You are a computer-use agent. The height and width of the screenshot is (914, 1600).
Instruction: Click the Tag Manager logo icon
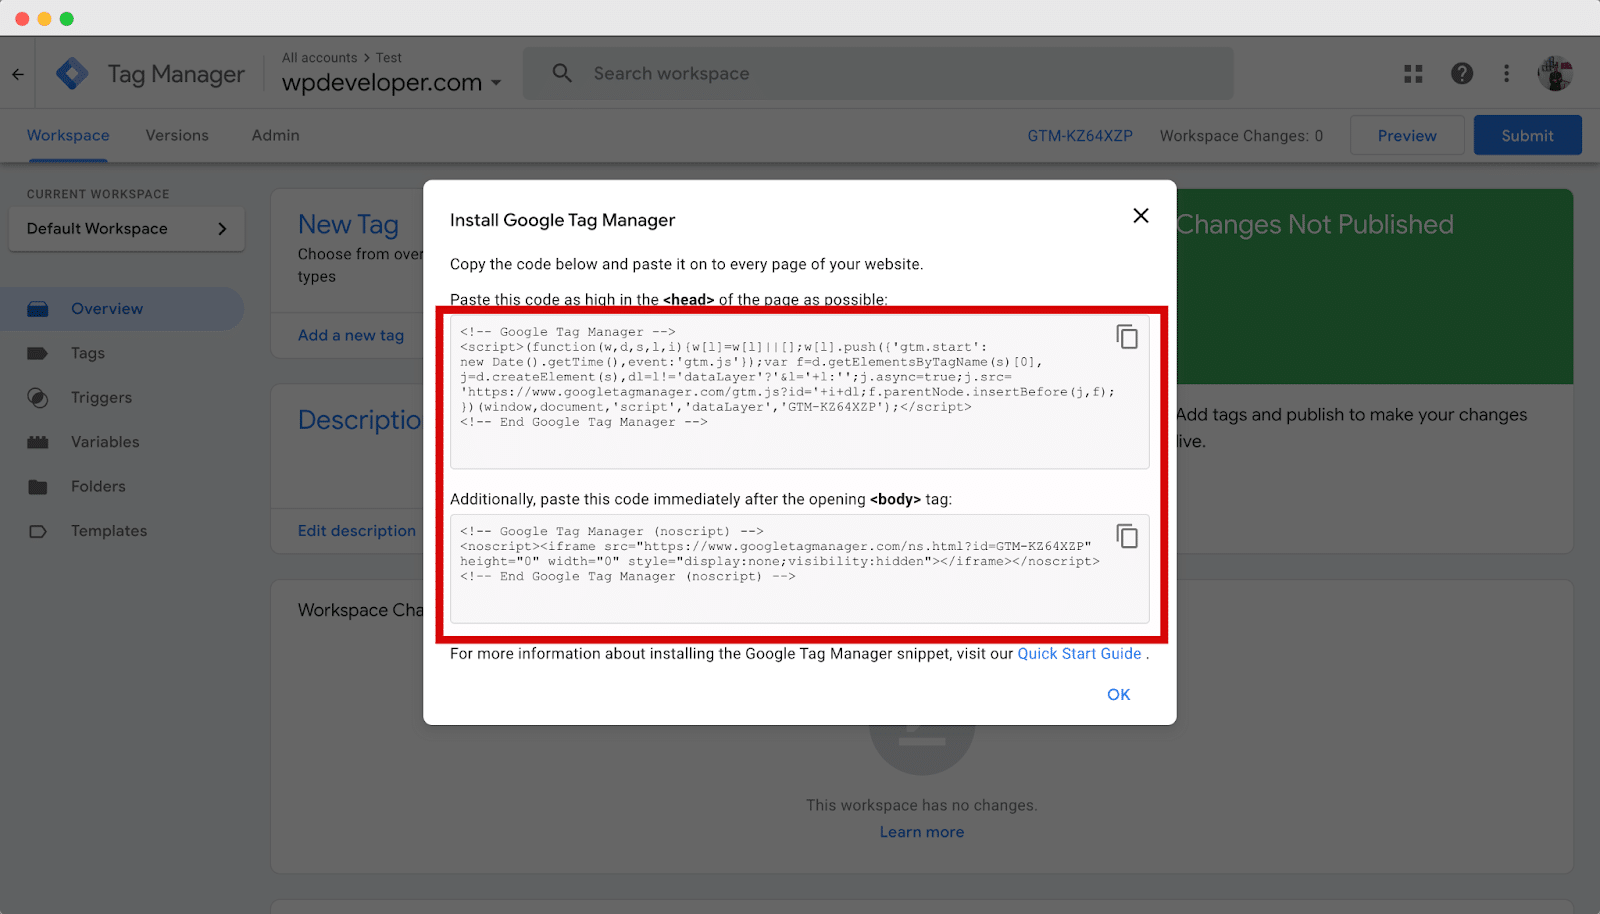[x=72, y=74]
